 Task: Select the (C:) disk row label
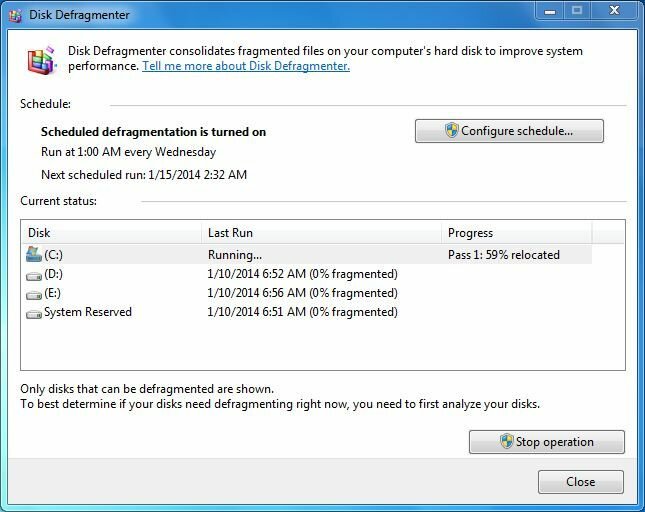point(53,255)
